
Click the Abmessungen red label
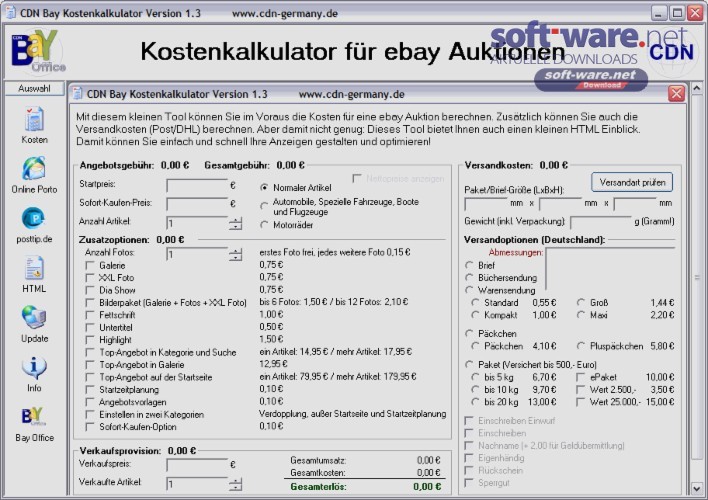point(516,252)
